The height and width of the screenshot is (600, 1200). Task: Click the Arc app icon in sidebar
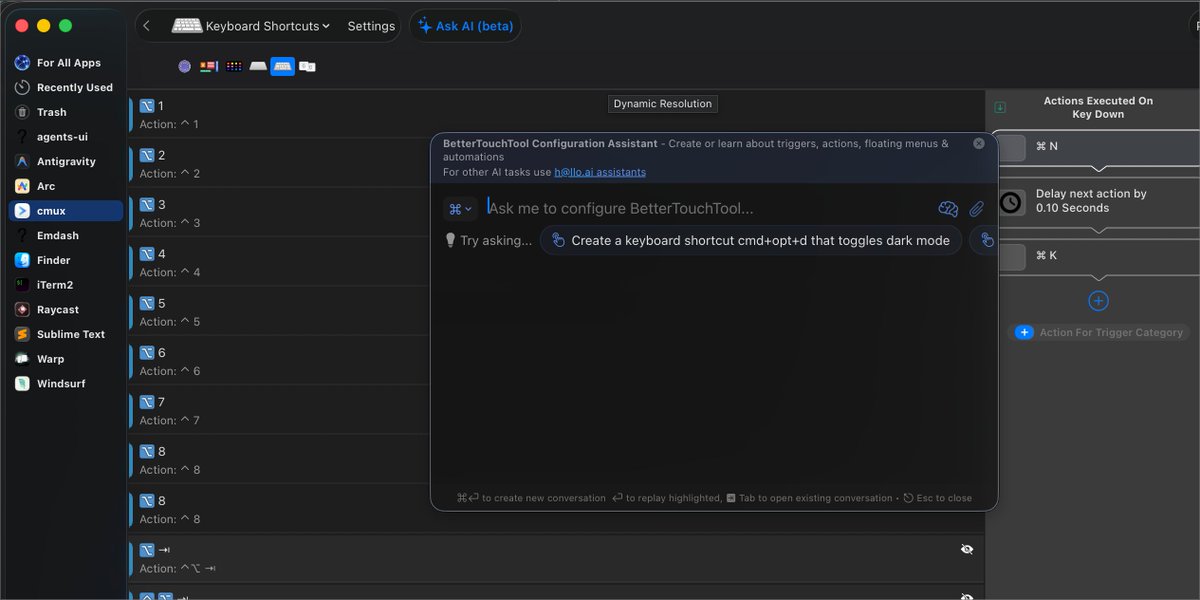click(22, 186)
